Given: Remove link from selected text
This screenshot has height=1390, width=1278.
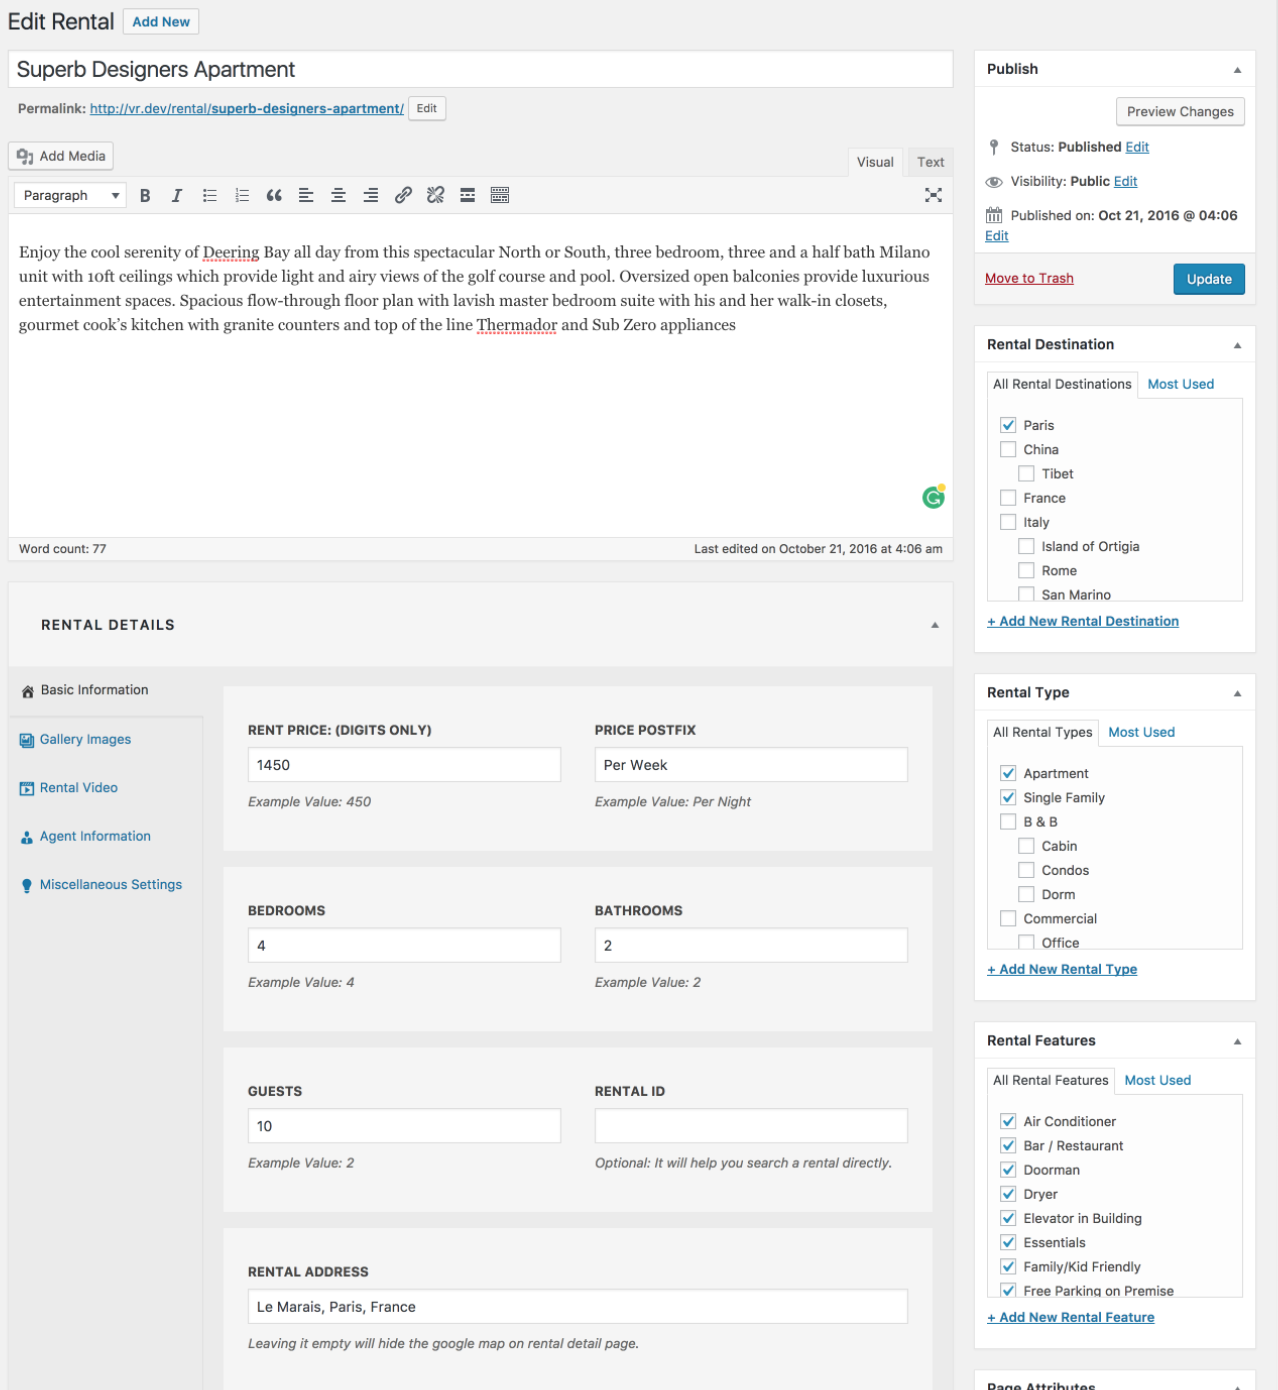Looking at the screenshot, I should tap(435, 196).
